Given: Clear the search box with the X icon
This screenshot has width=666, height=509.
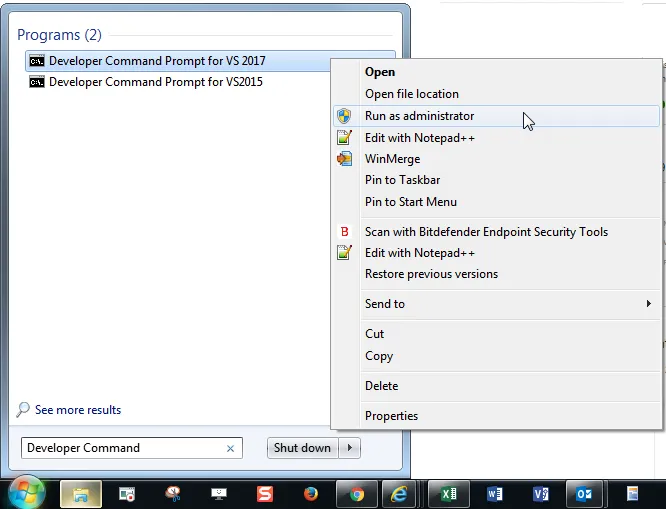Looking at the screenshot, I should [230, 448].
